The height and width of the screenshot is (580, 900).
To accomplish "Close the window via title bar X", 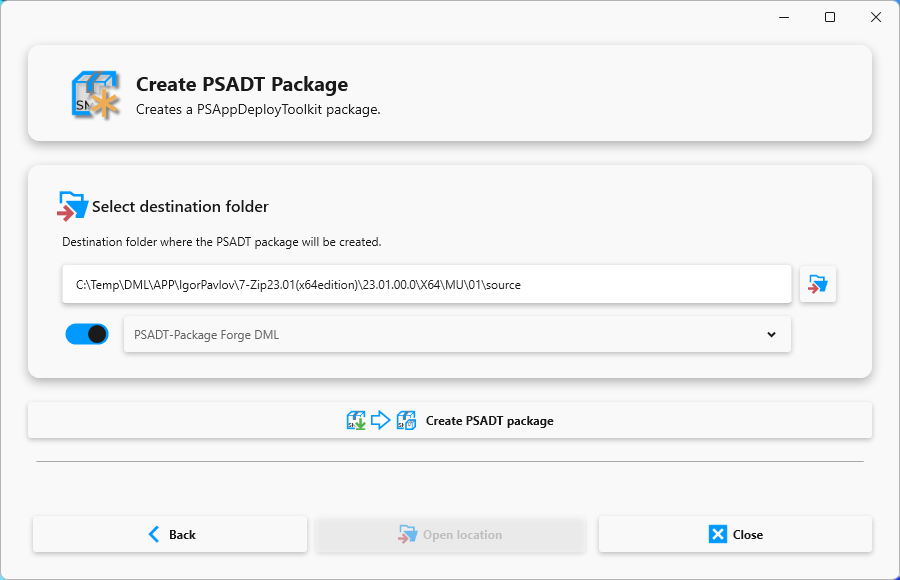I will [876, 17].
